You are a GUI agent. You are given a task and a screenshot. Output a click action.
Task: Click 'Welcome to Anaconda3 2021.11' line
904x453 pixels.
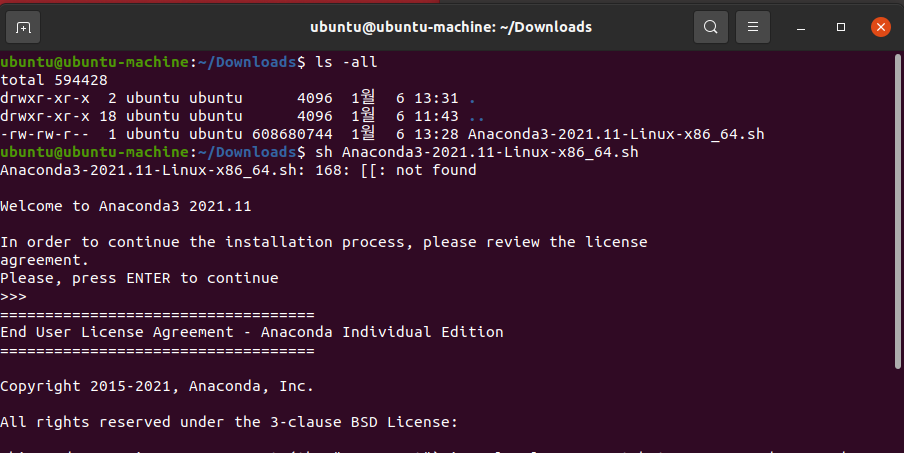tap(126, 206)
